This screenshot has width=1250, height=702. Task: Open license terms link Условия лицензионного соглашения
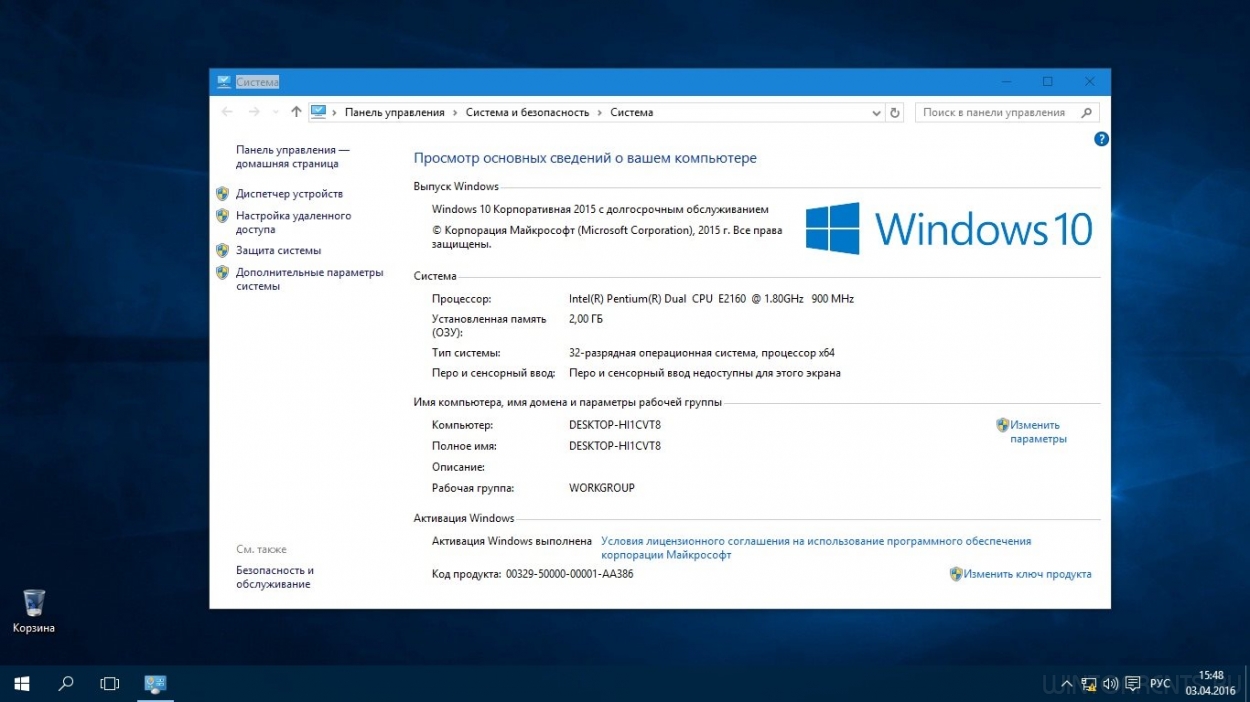(816, 548)
